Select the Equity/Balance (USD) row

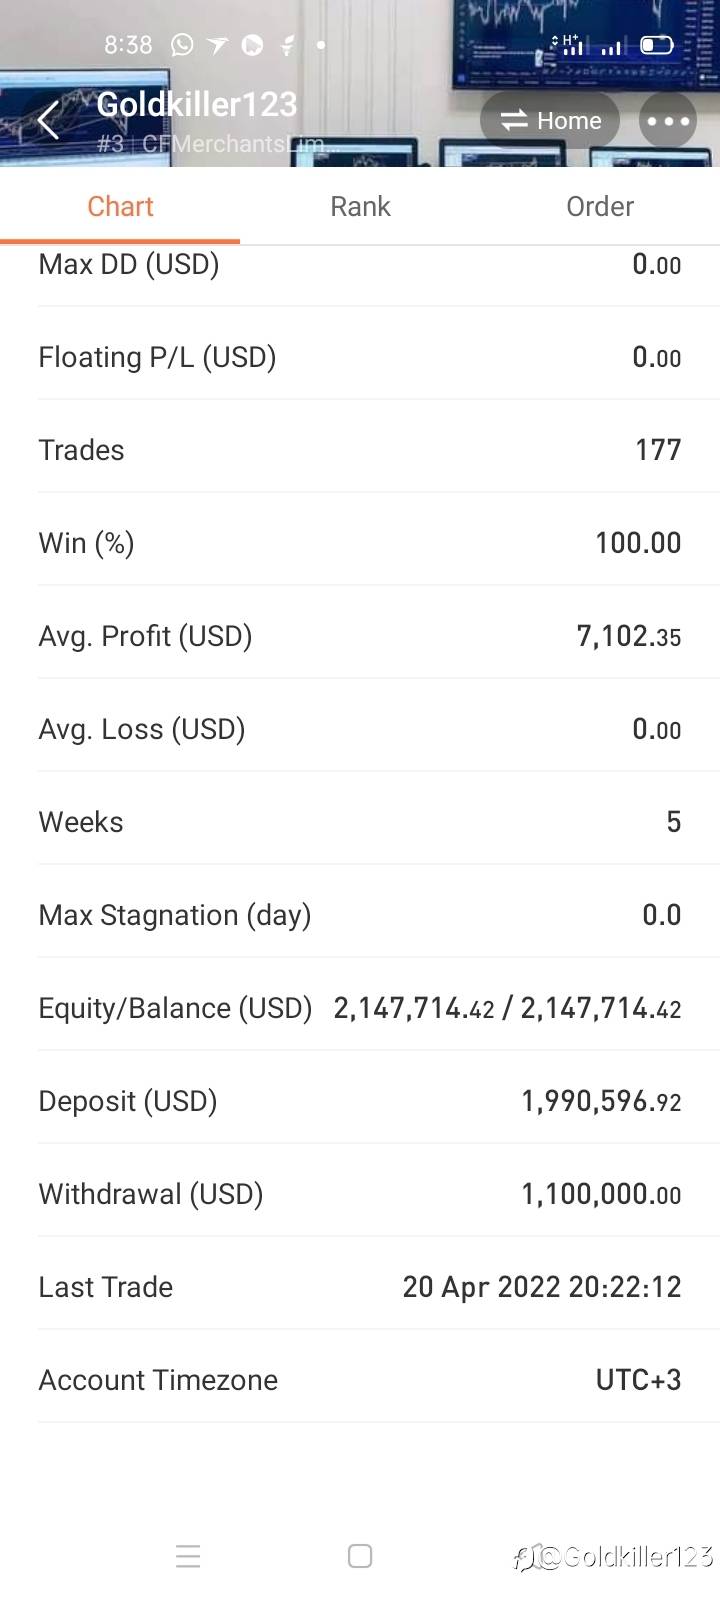click(x=360, y=1008)
